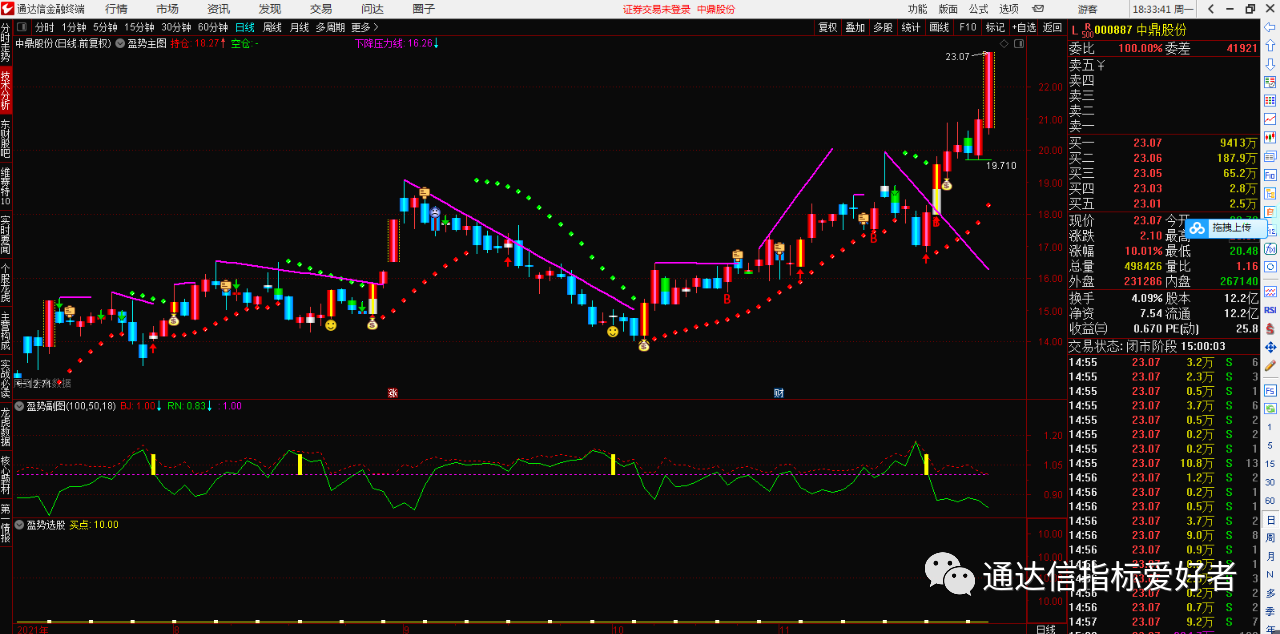Image resolution: width=1280 pixels, height=634 pixels.
Task: Open the 主营构成 left sidebar tab
Action: point(6,331)
